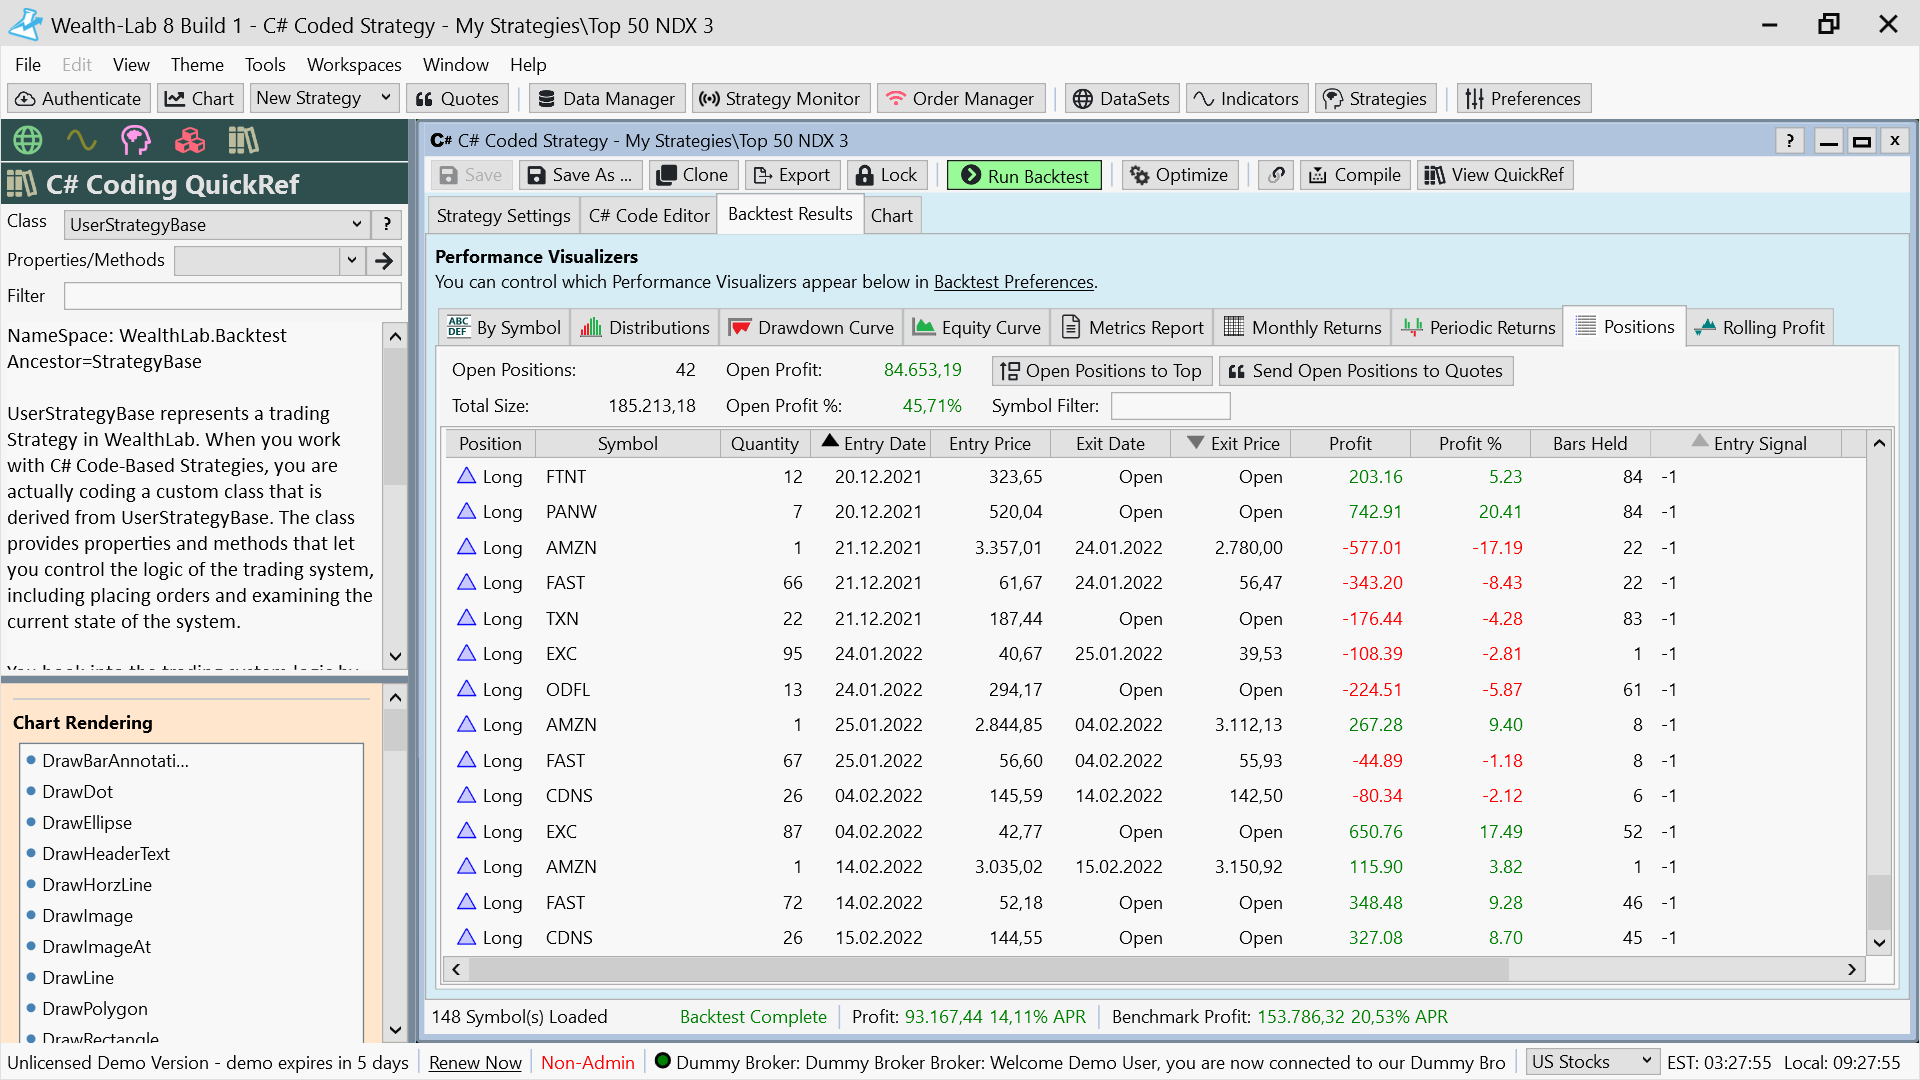Screen dimensions: 1920x1080
Task: Click the Backtest Preferences link
Action: coord(1013,282)
